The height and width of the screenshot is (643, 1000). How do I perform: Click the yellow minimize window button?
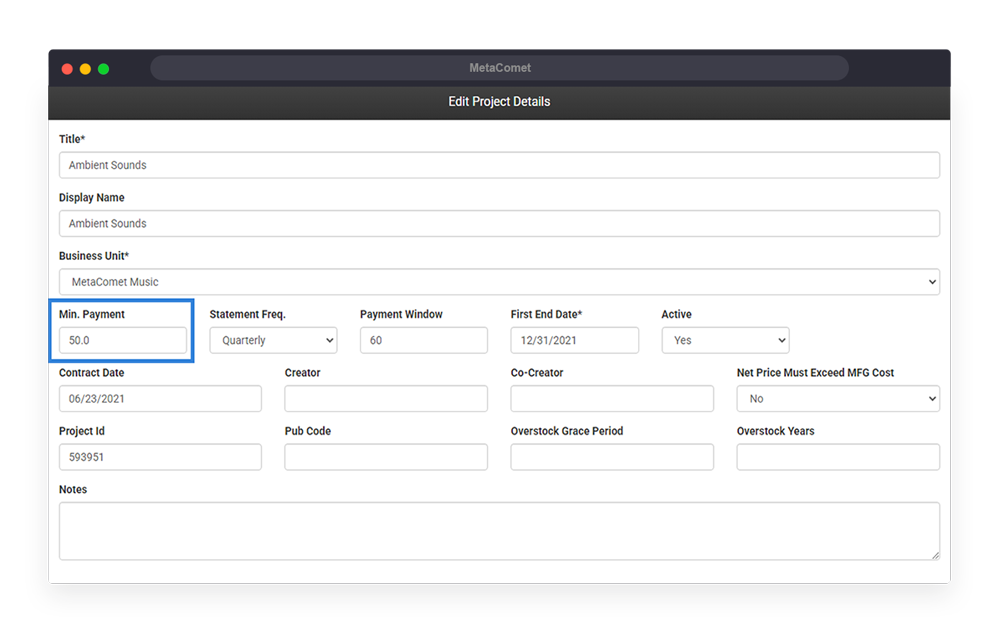point(85,69)
